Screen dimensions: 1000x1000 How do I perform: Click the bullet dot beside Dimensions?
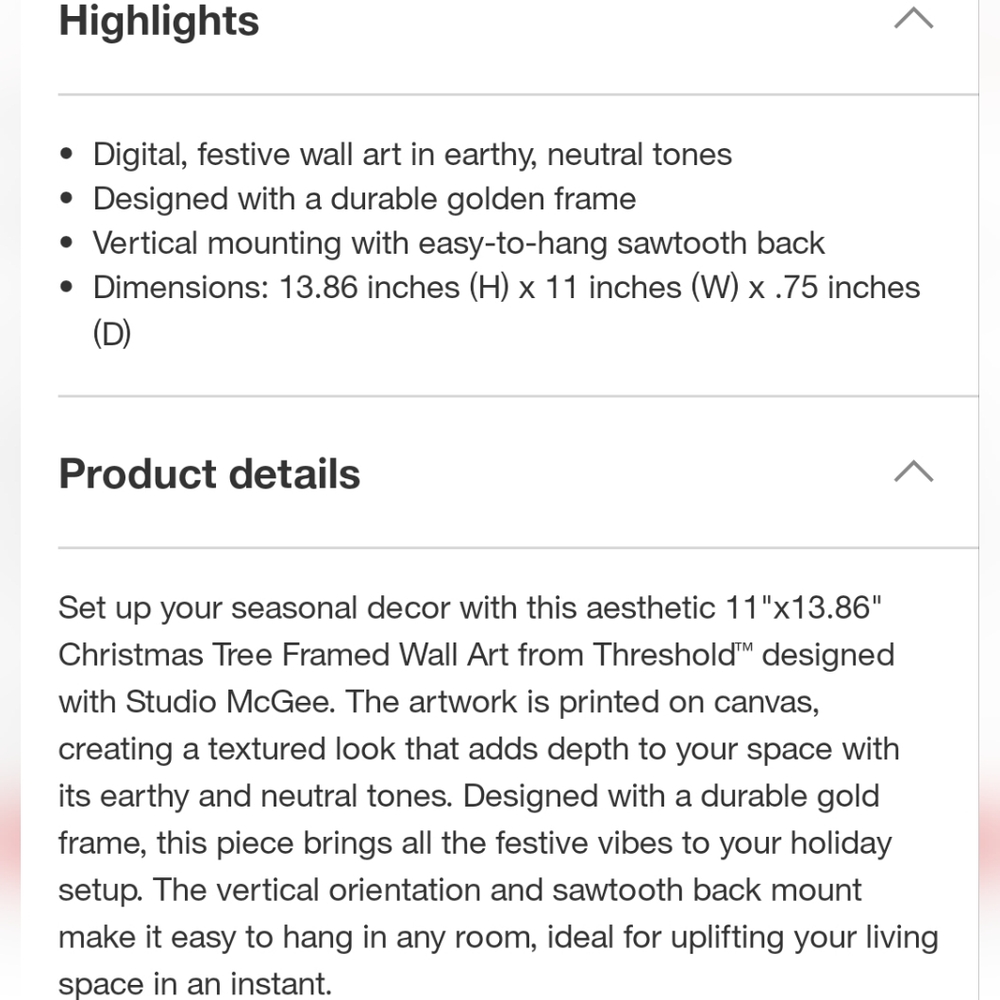tap(66, 287)
